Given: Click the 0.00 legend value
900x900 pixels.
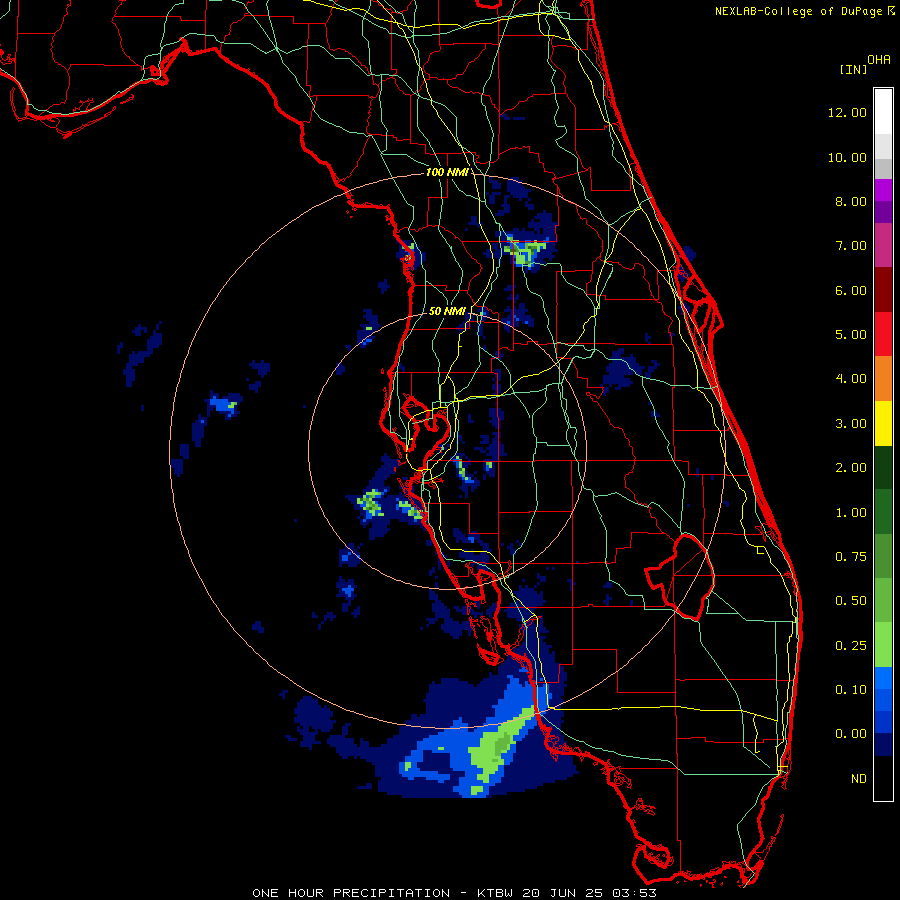Looking at the screenshot, I should pyautogui.click(x=851, y=734).
